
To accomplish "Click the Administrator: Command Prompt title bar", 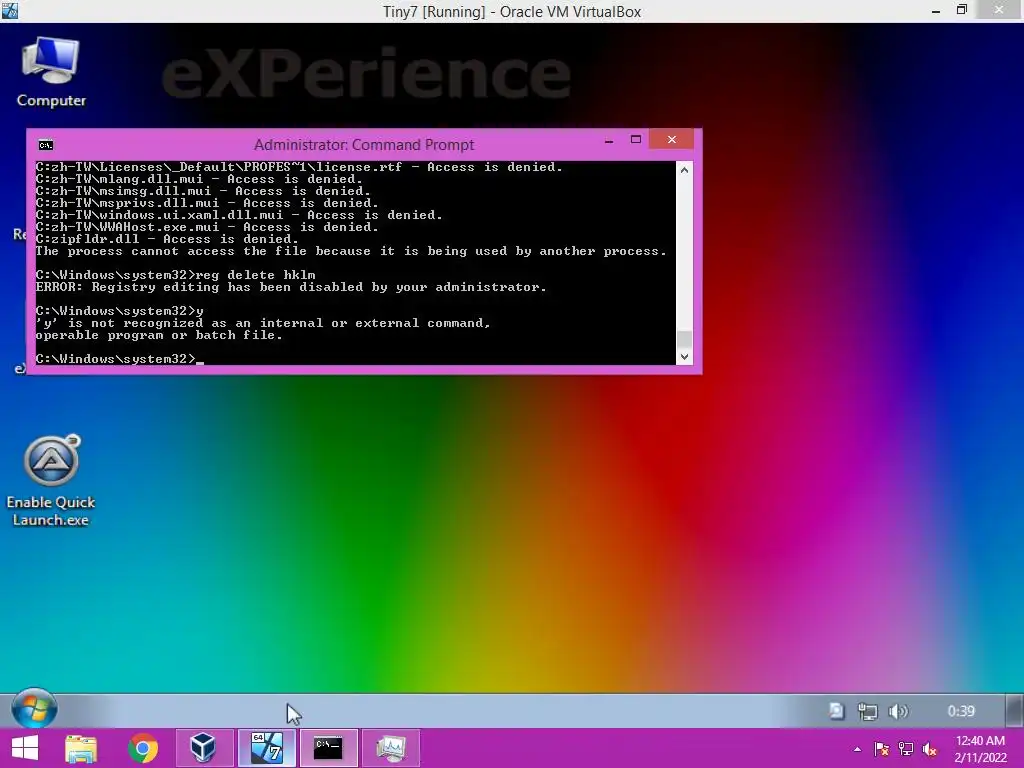I will click(x=364, y=144).
